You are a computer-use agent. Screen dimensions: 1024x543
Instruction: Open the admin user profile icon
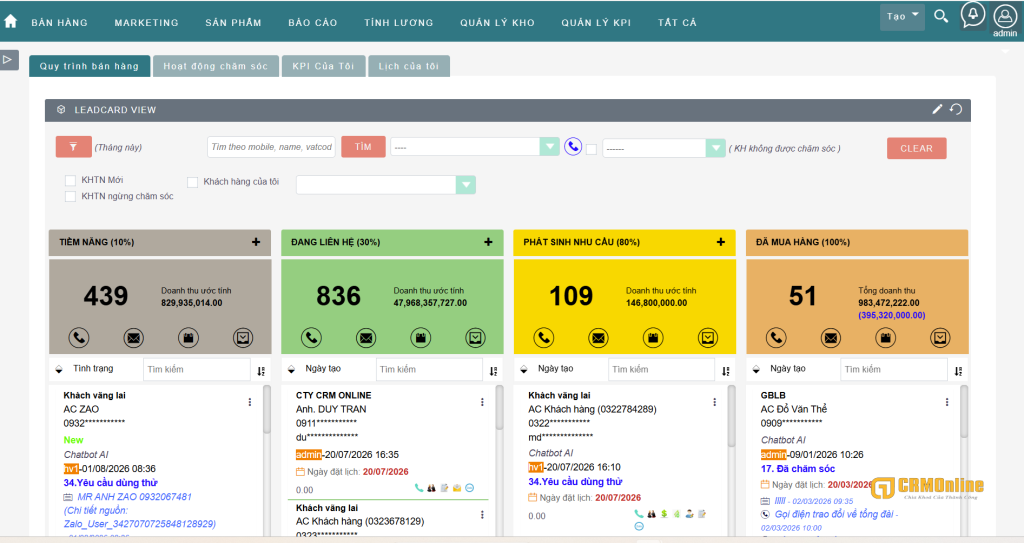coord(1004,16)
